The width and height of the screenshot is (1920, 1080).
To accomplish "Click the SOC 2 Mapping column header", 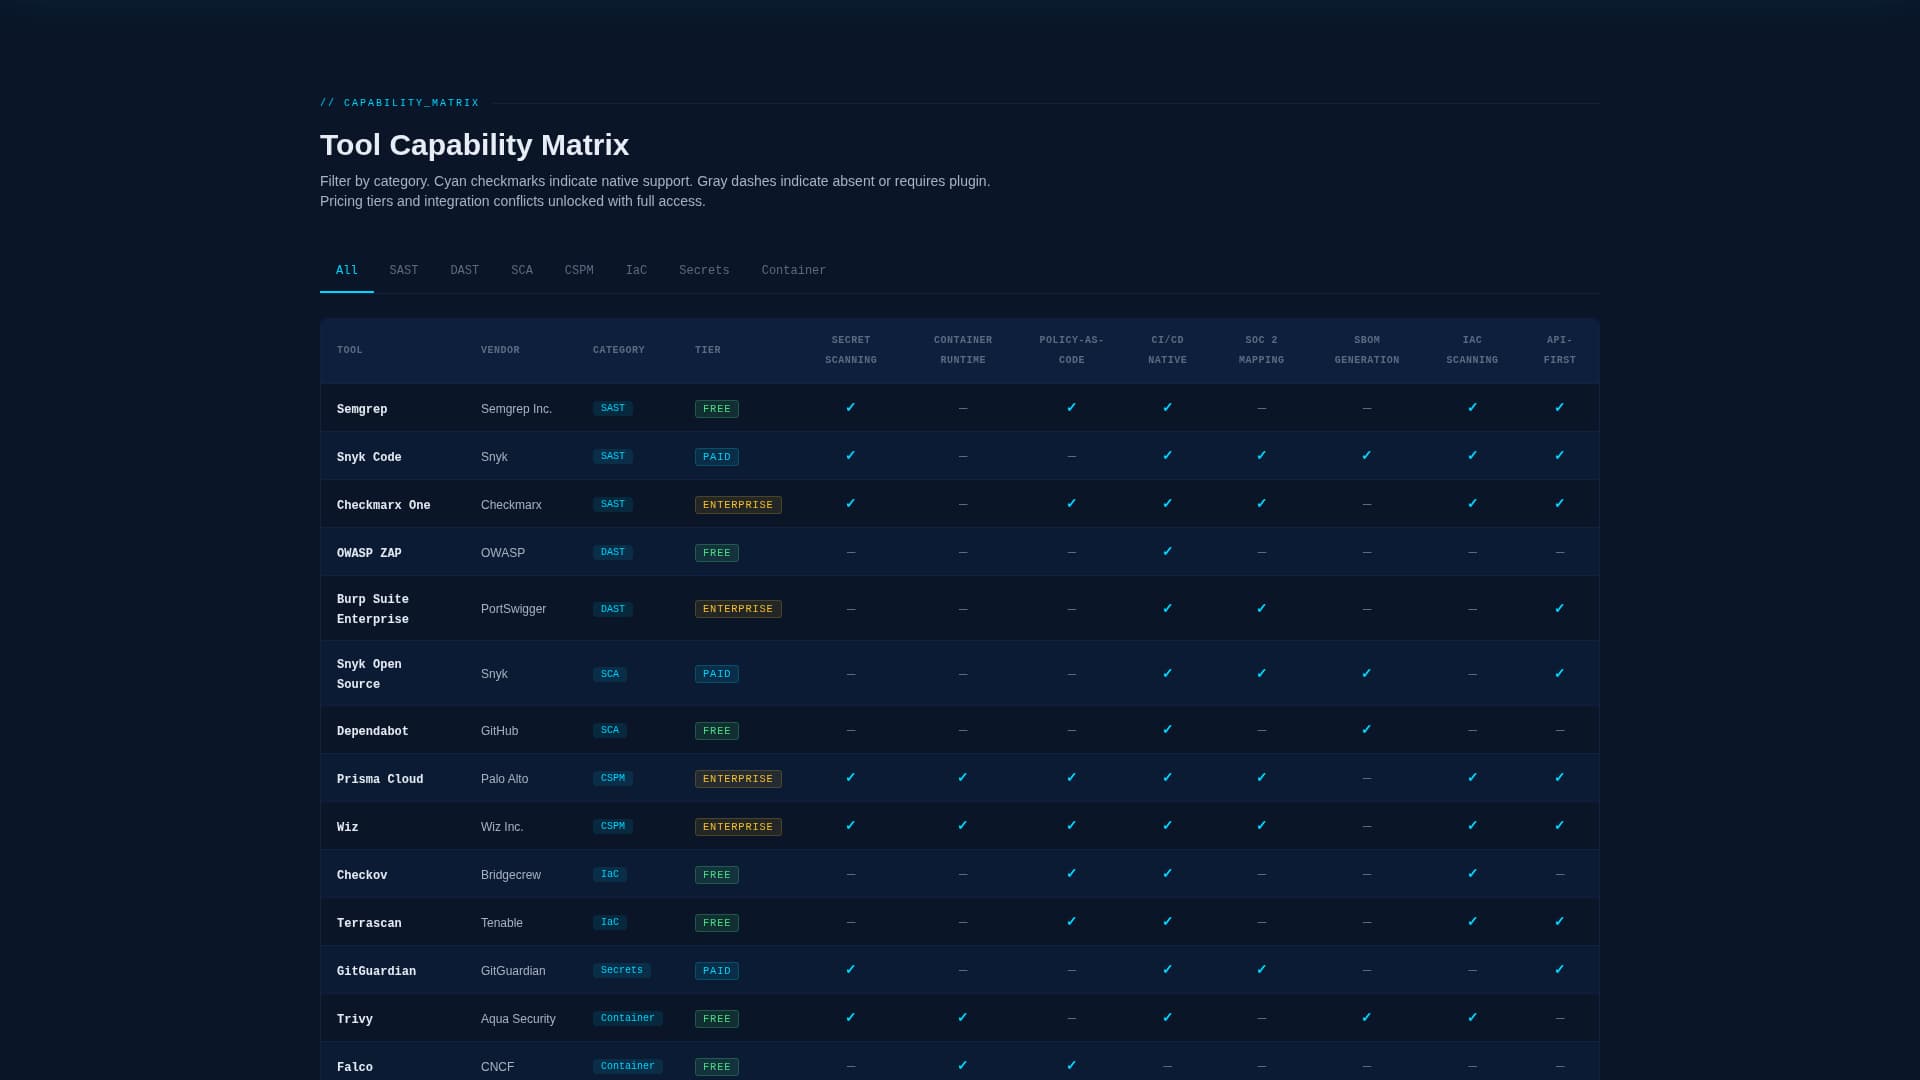I will coord(1262,350).
